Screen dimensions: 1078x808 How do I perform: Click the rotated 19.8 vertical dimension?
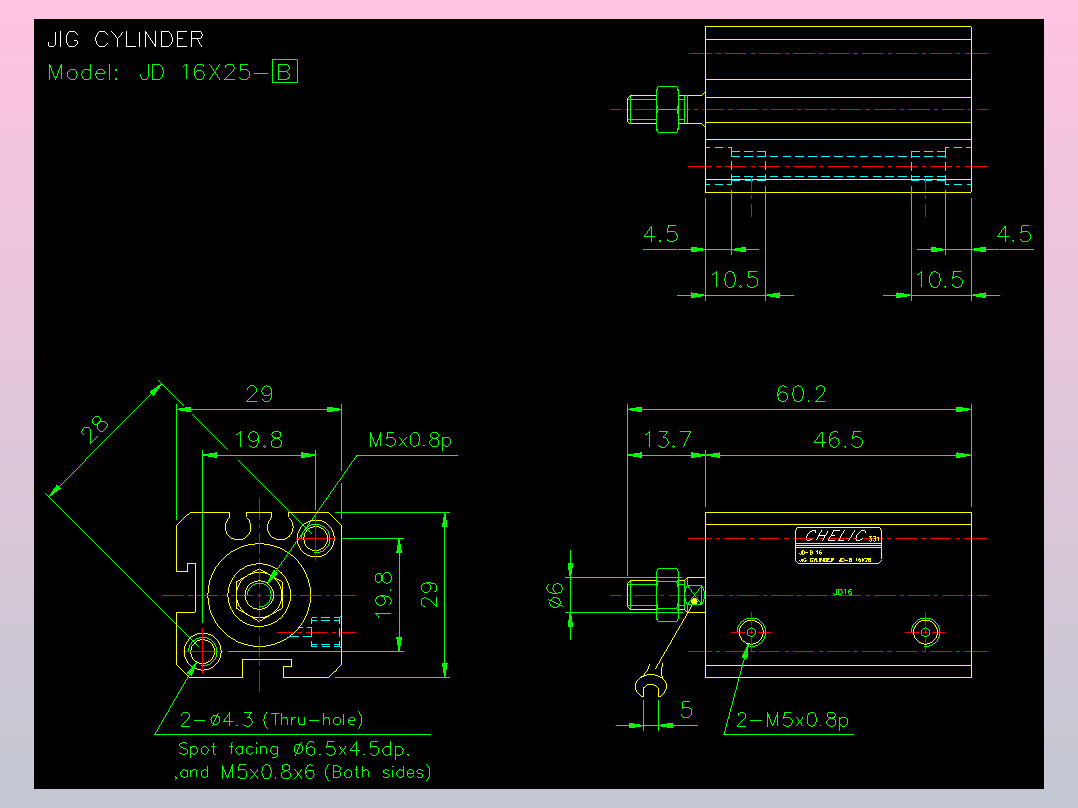[x=384, y=595]
